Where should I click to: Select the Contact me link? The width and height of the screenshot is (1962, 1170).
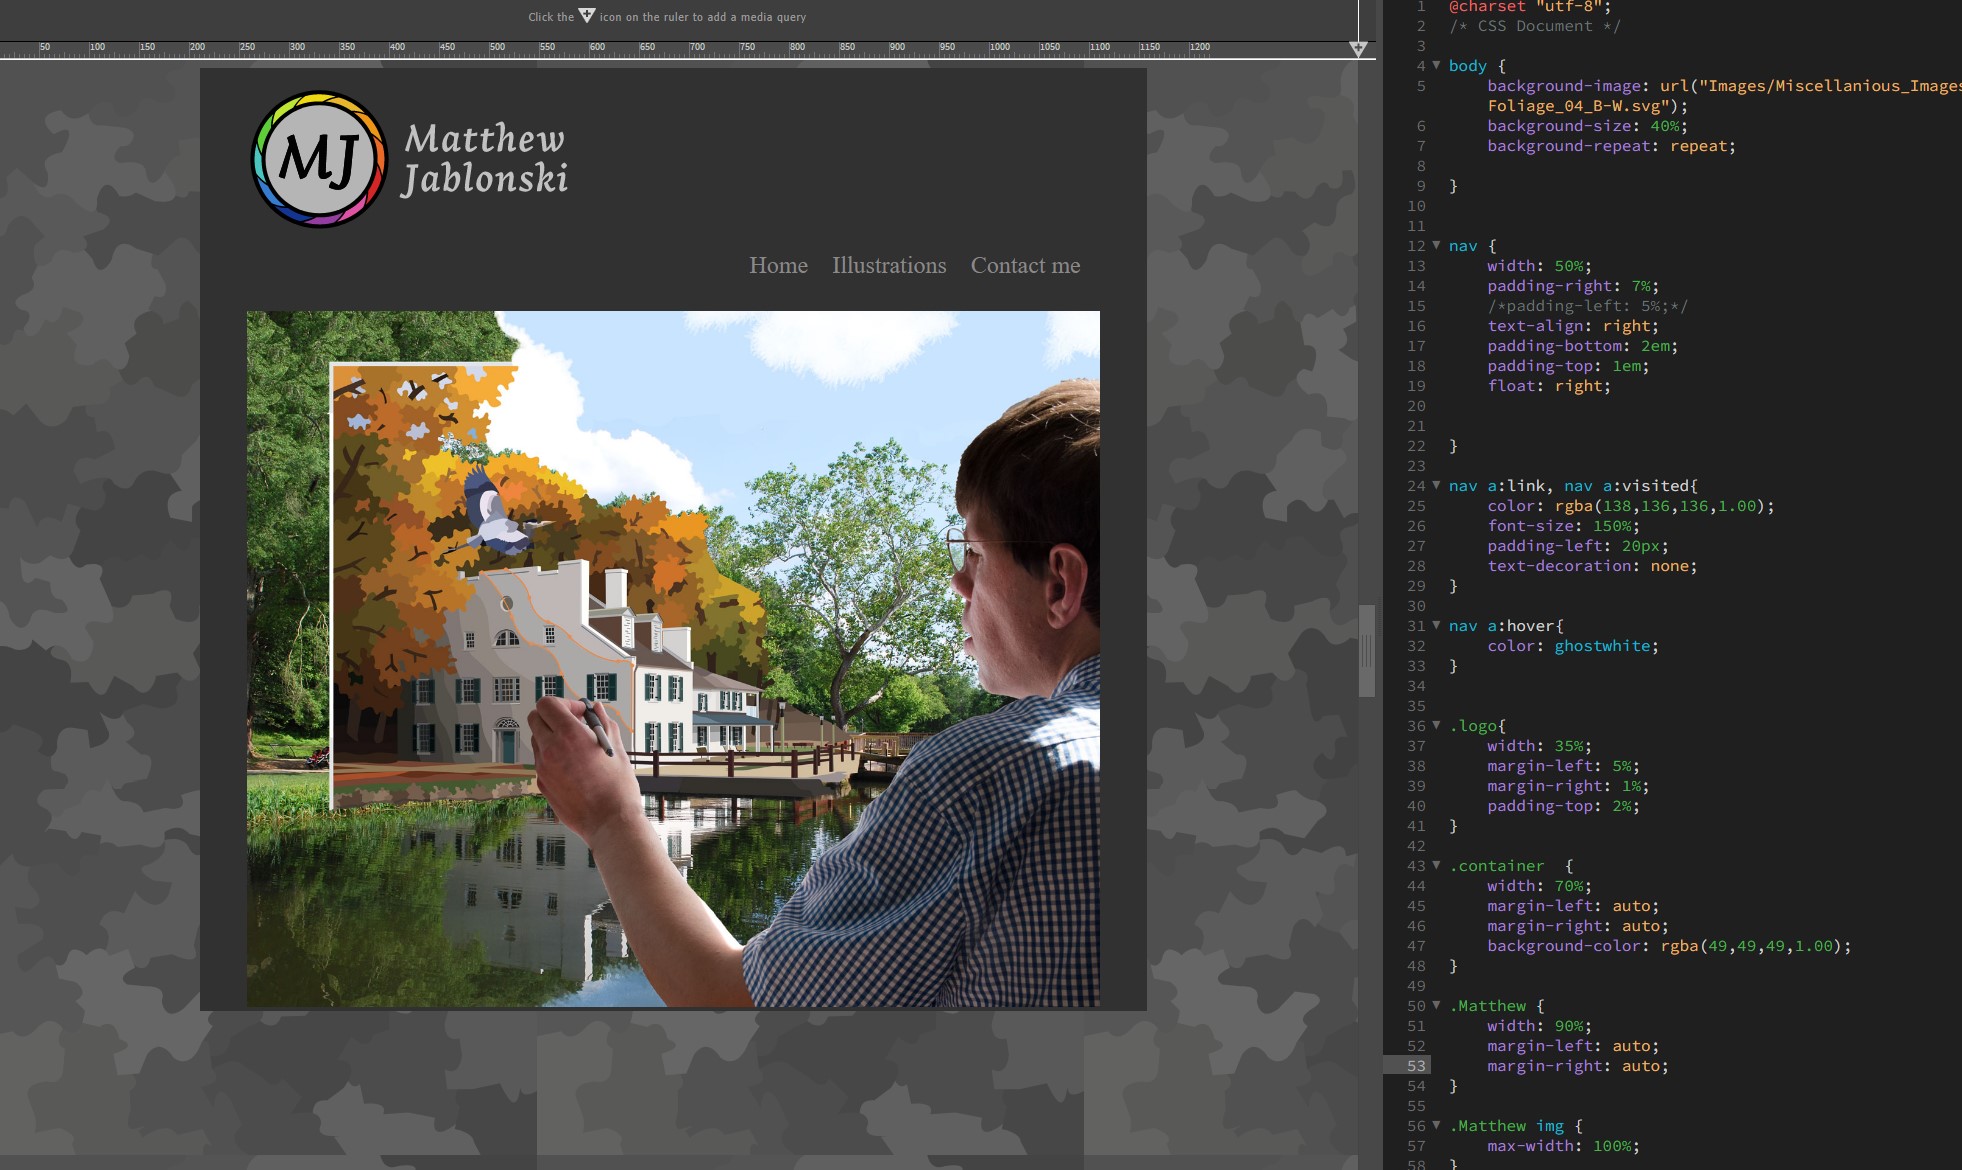[1024, 265]
